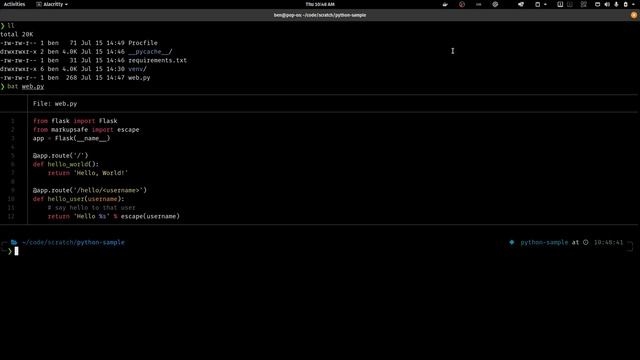Click the '__pycache__/' directory name

tap(150, 51)
